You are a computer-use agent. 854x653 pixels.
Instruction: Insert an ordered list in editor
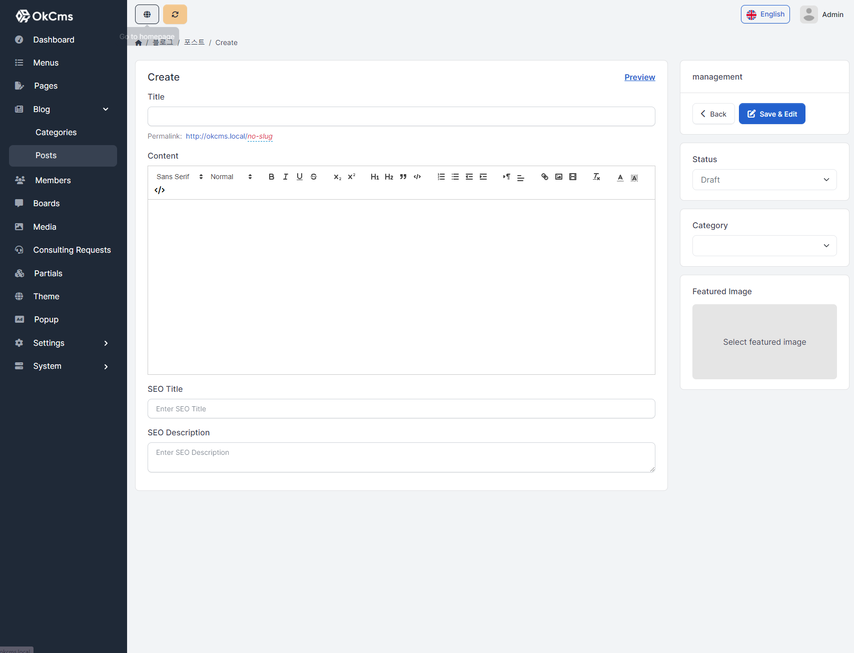(441, 177)
